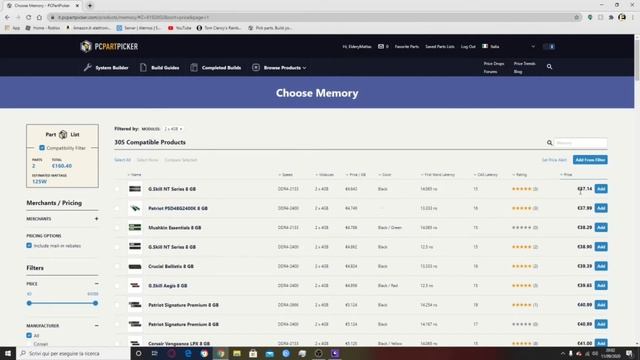Viewport: 640px width, 360px height.
Task: Click Add From Filter button
Action: click(590, 160)
